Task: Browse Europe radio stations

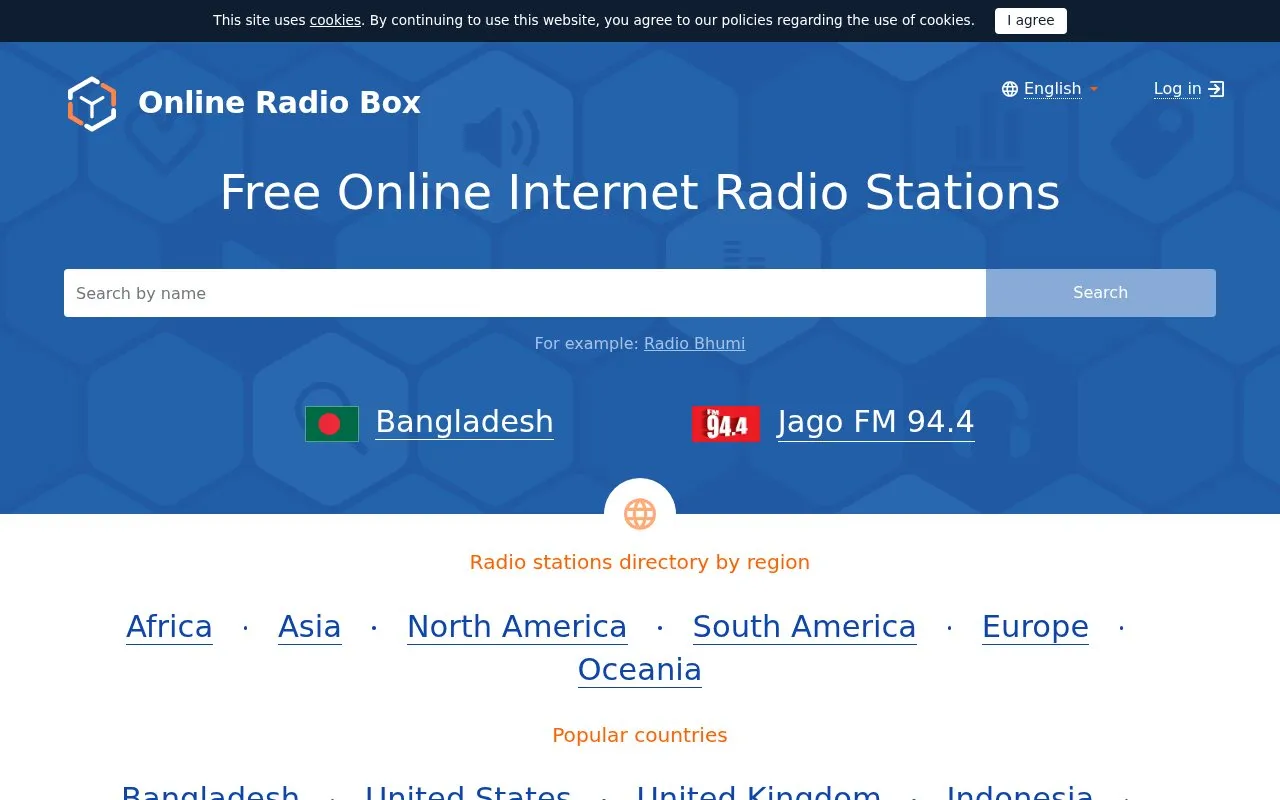Action: 1035,626
